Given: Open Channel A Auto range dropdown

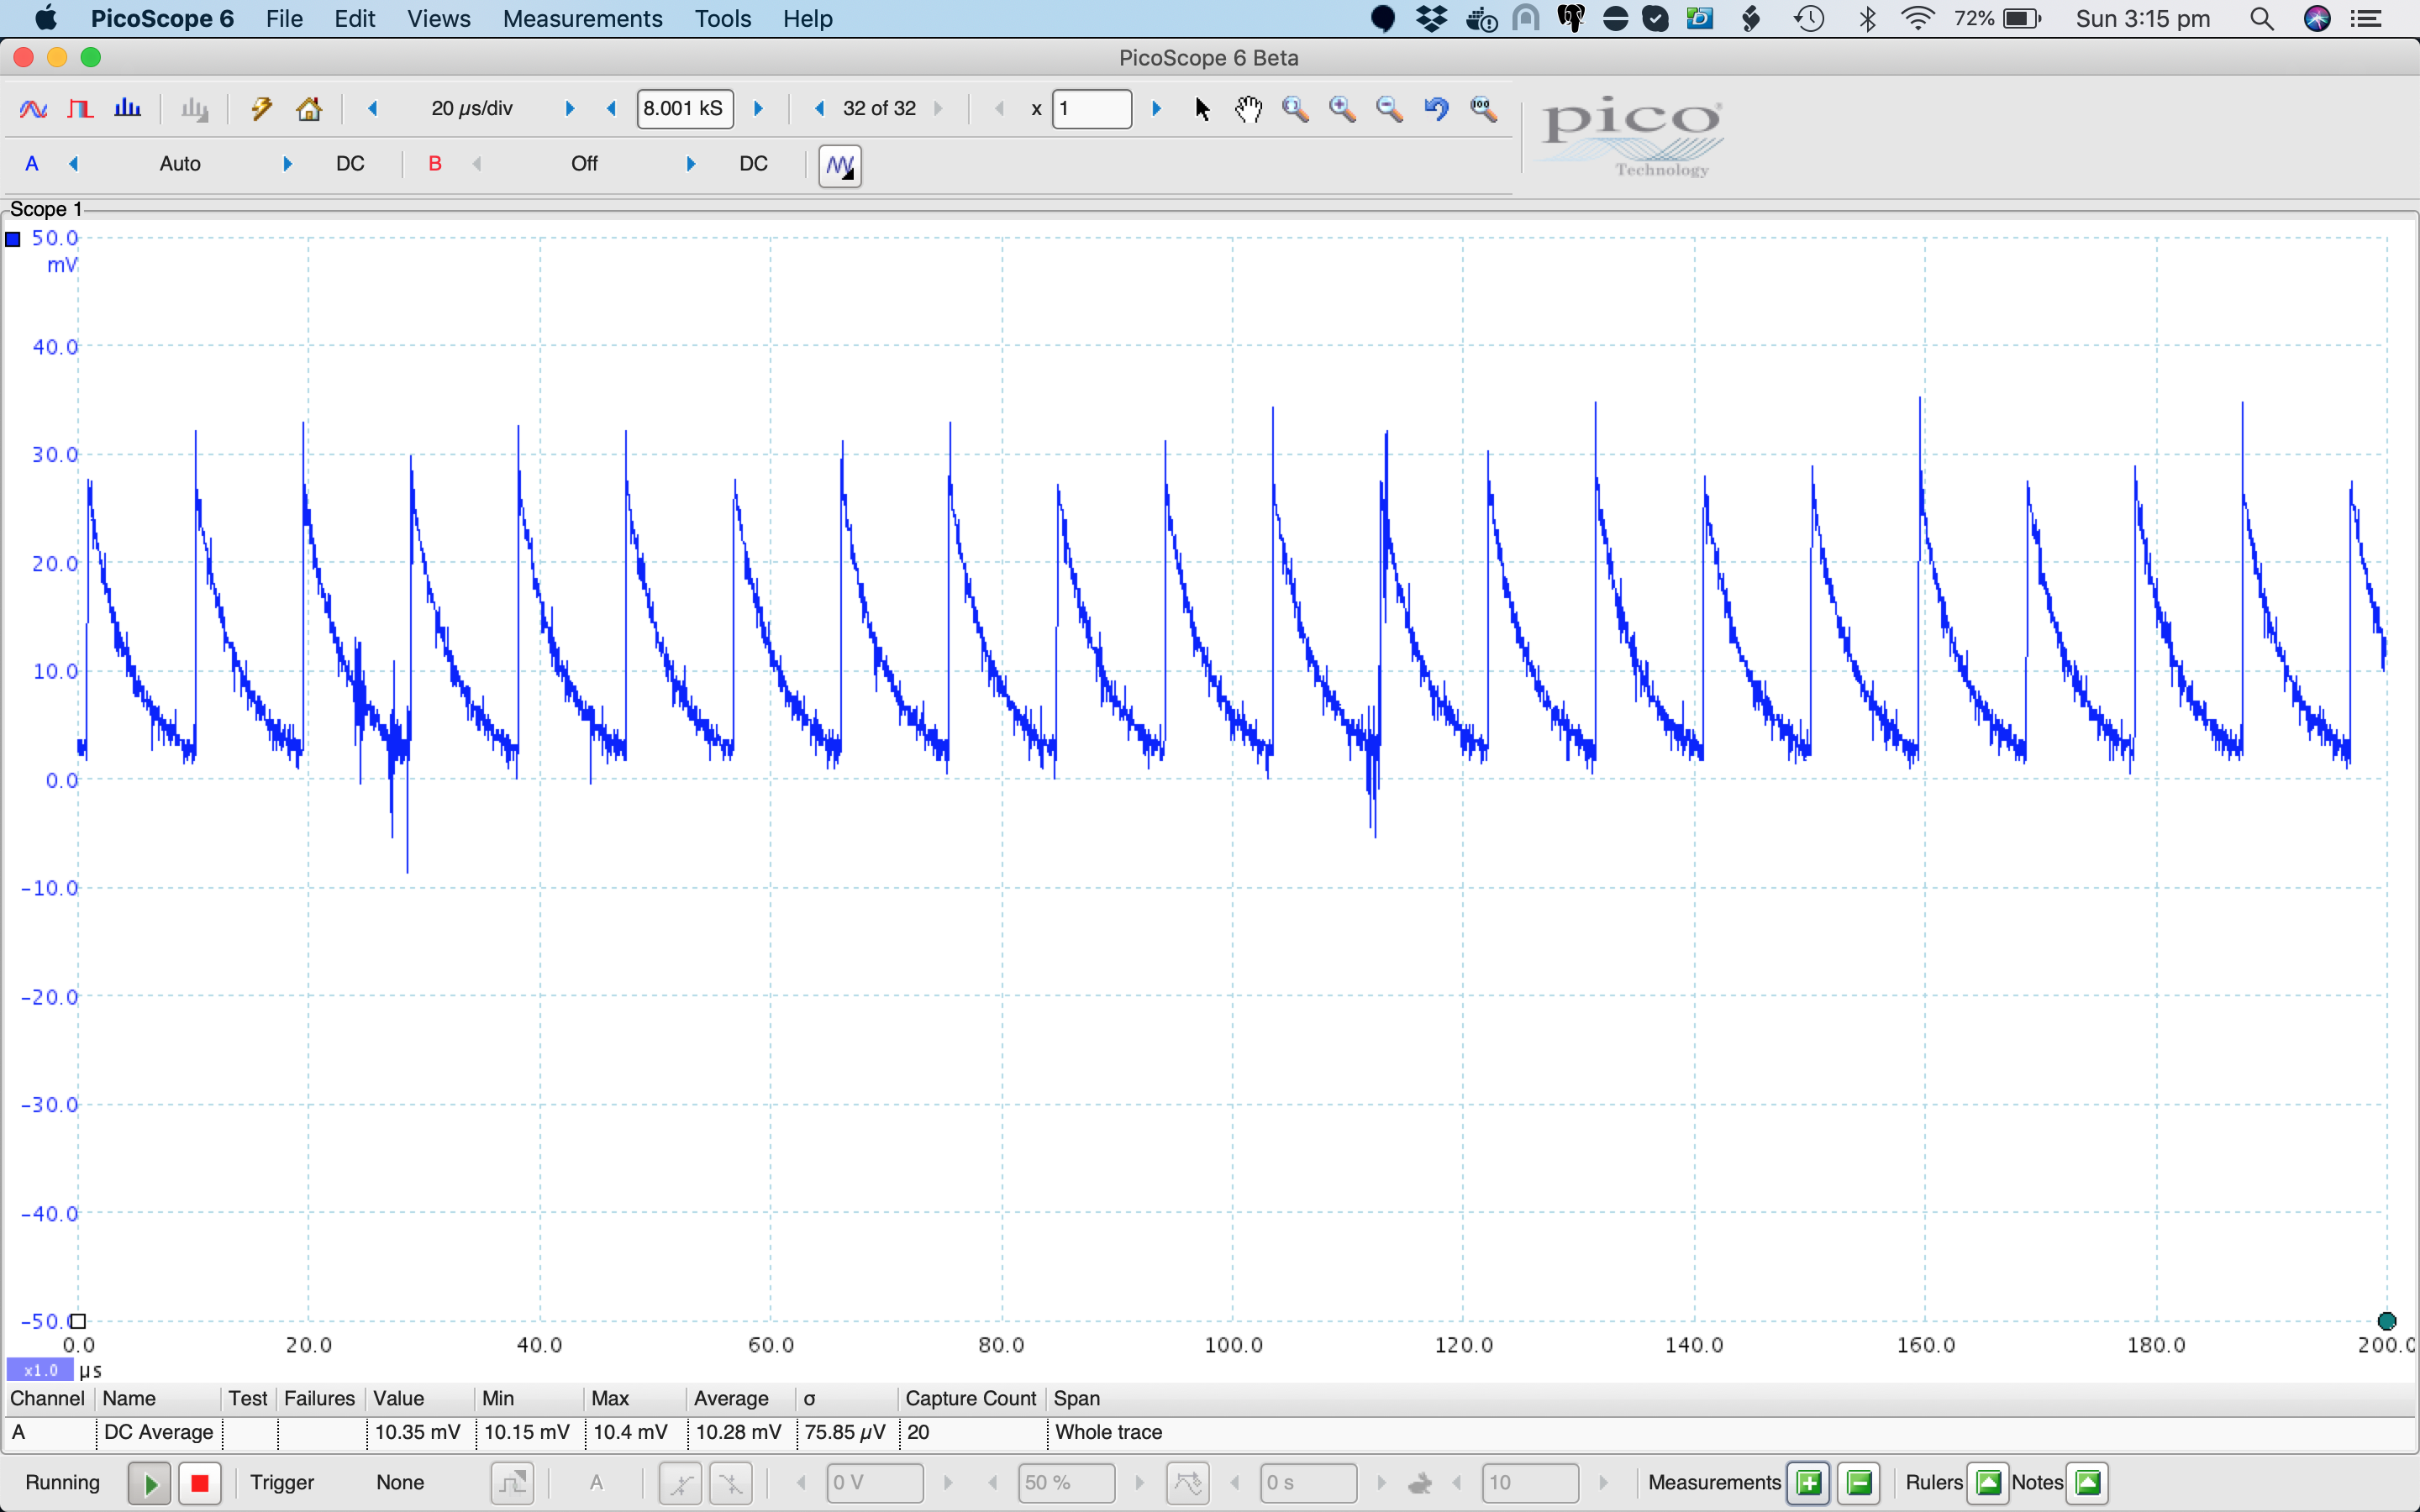Looking at the screenshot, I should point(180,164).
